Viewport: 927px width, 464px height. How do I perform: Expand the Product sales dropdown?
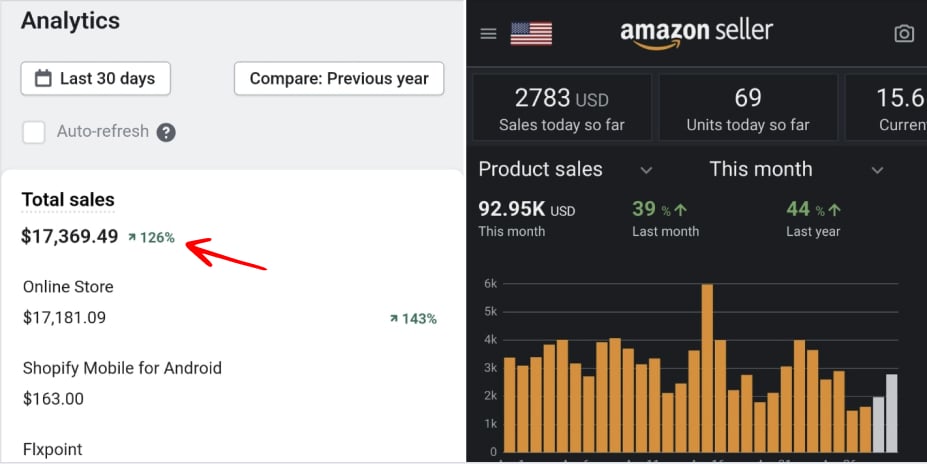646,170
